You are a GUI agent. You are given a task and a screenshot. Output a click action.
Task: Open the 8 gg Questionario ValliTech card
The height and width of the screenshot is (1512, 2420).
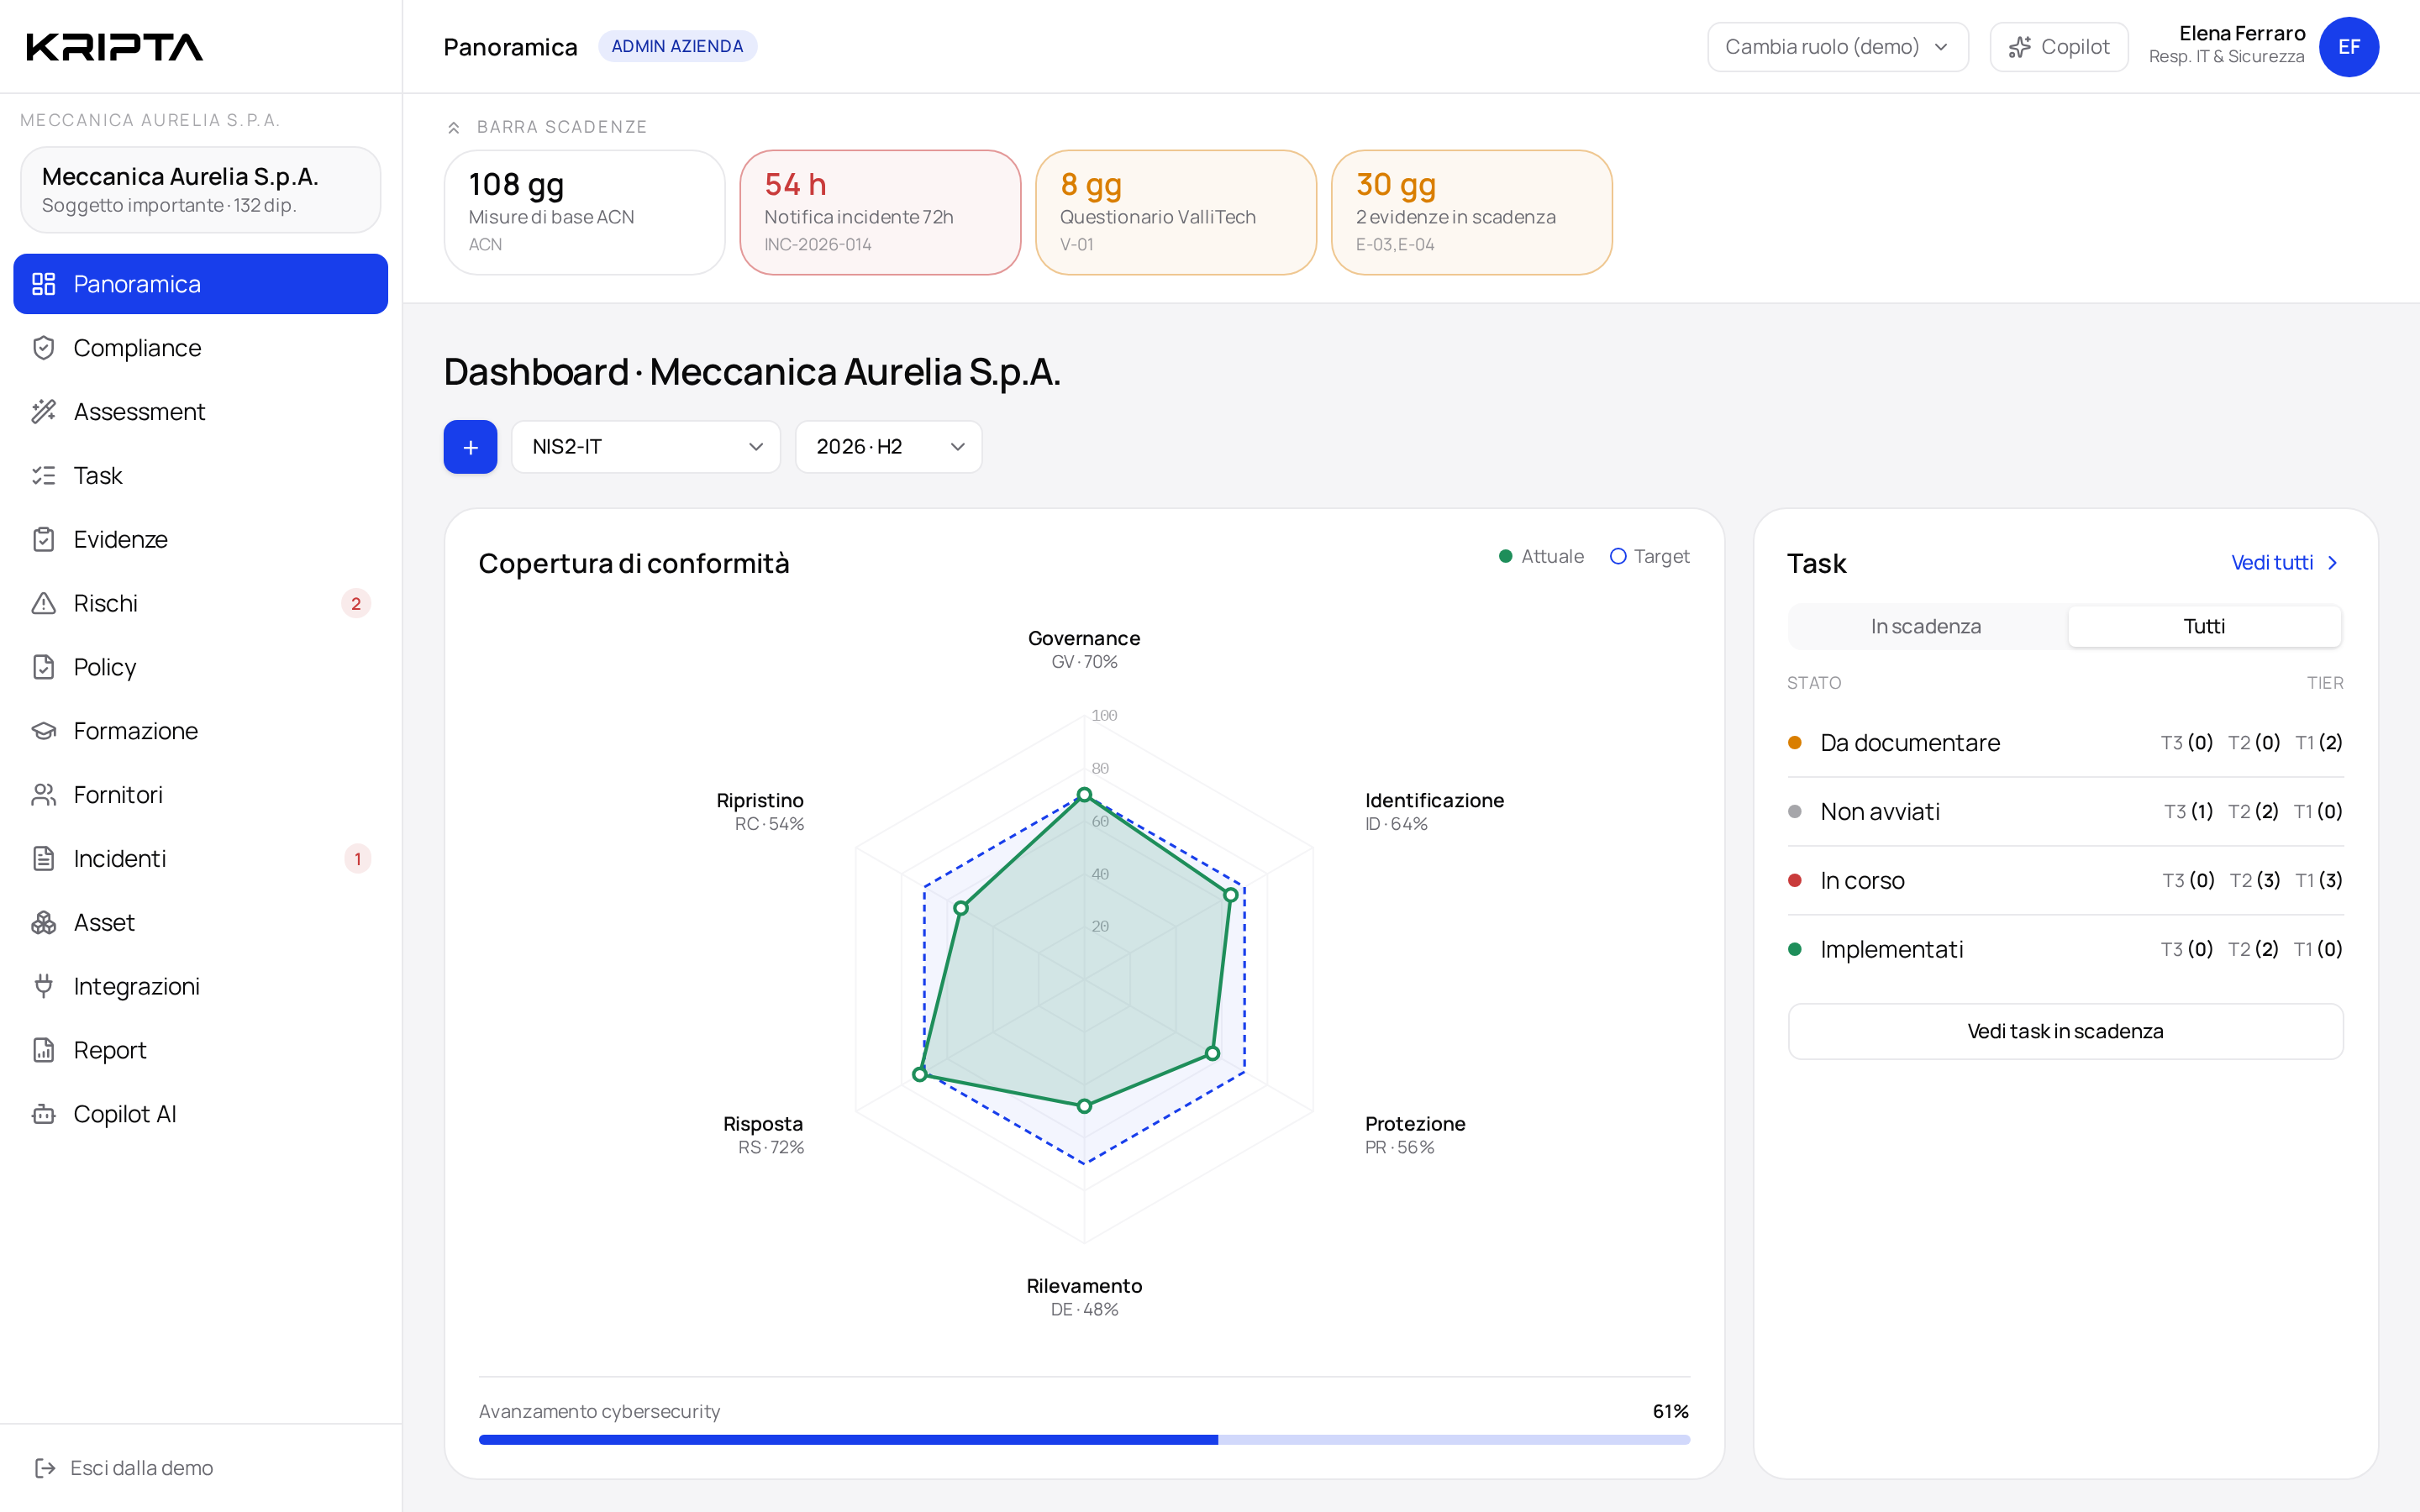click(x=1175, y=212)
